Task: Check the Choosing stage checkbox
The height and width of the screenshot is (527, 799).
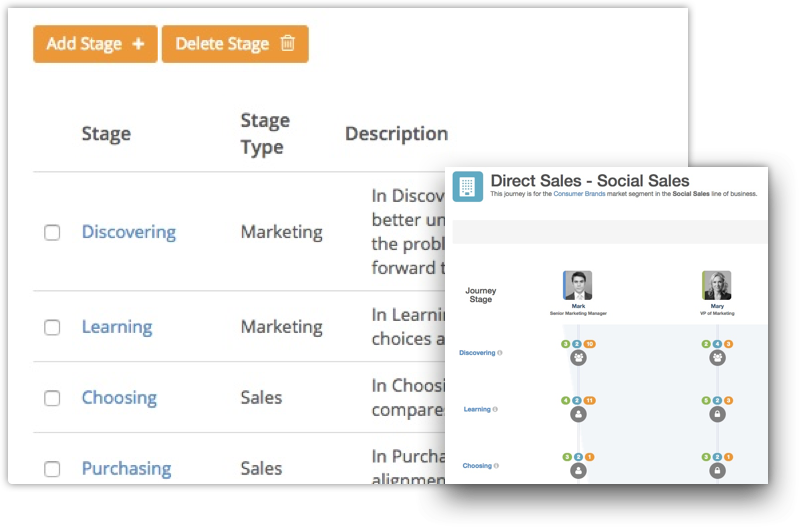Action: coord(52,398)
